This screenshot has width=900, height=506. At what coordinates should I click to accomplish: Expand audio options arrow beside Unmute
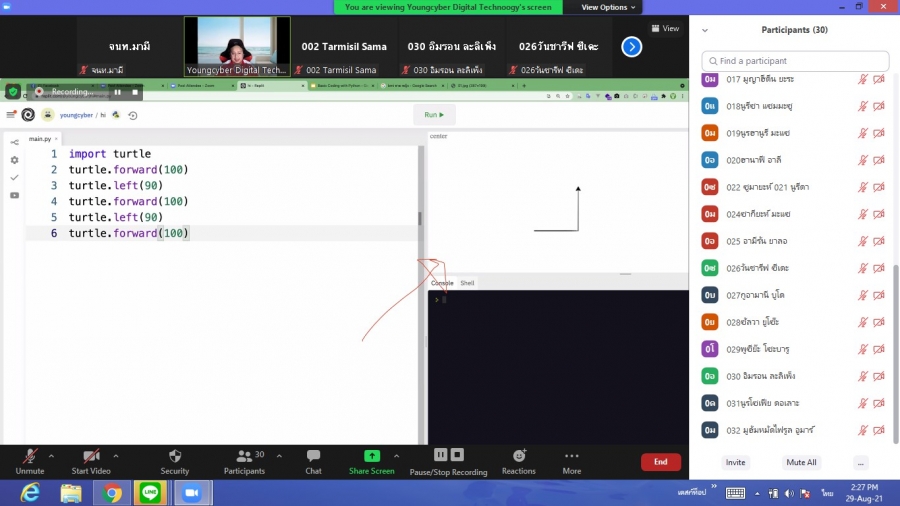point(51,455)
